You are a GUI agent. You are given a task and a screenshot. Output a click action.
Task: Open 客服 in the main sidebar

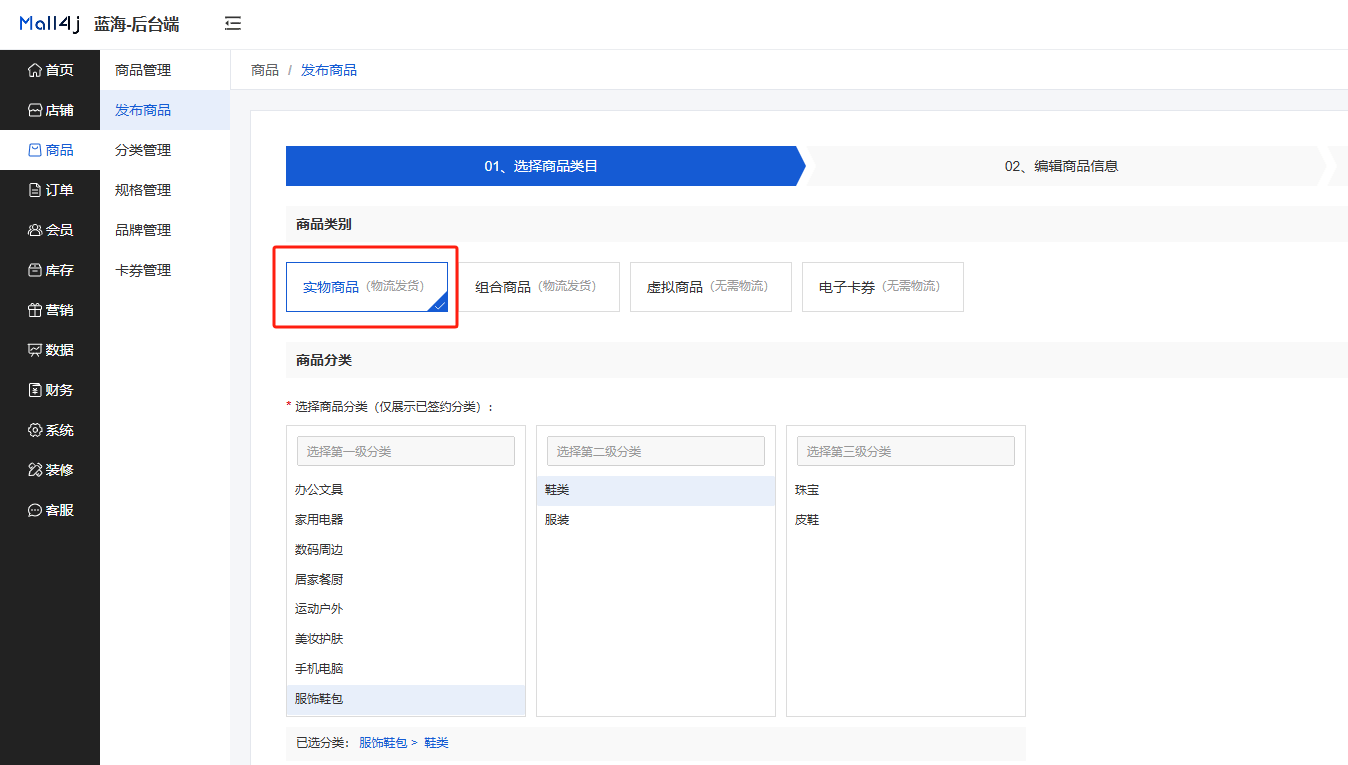click(50, 510)
